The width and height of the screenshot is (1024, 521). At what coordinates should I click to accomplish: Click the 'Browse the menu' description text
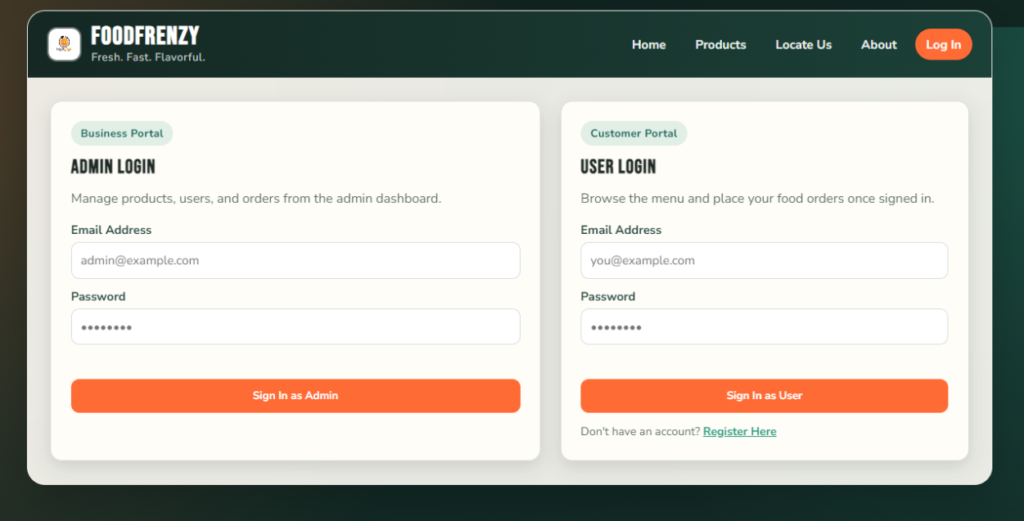tap(758, 198)
